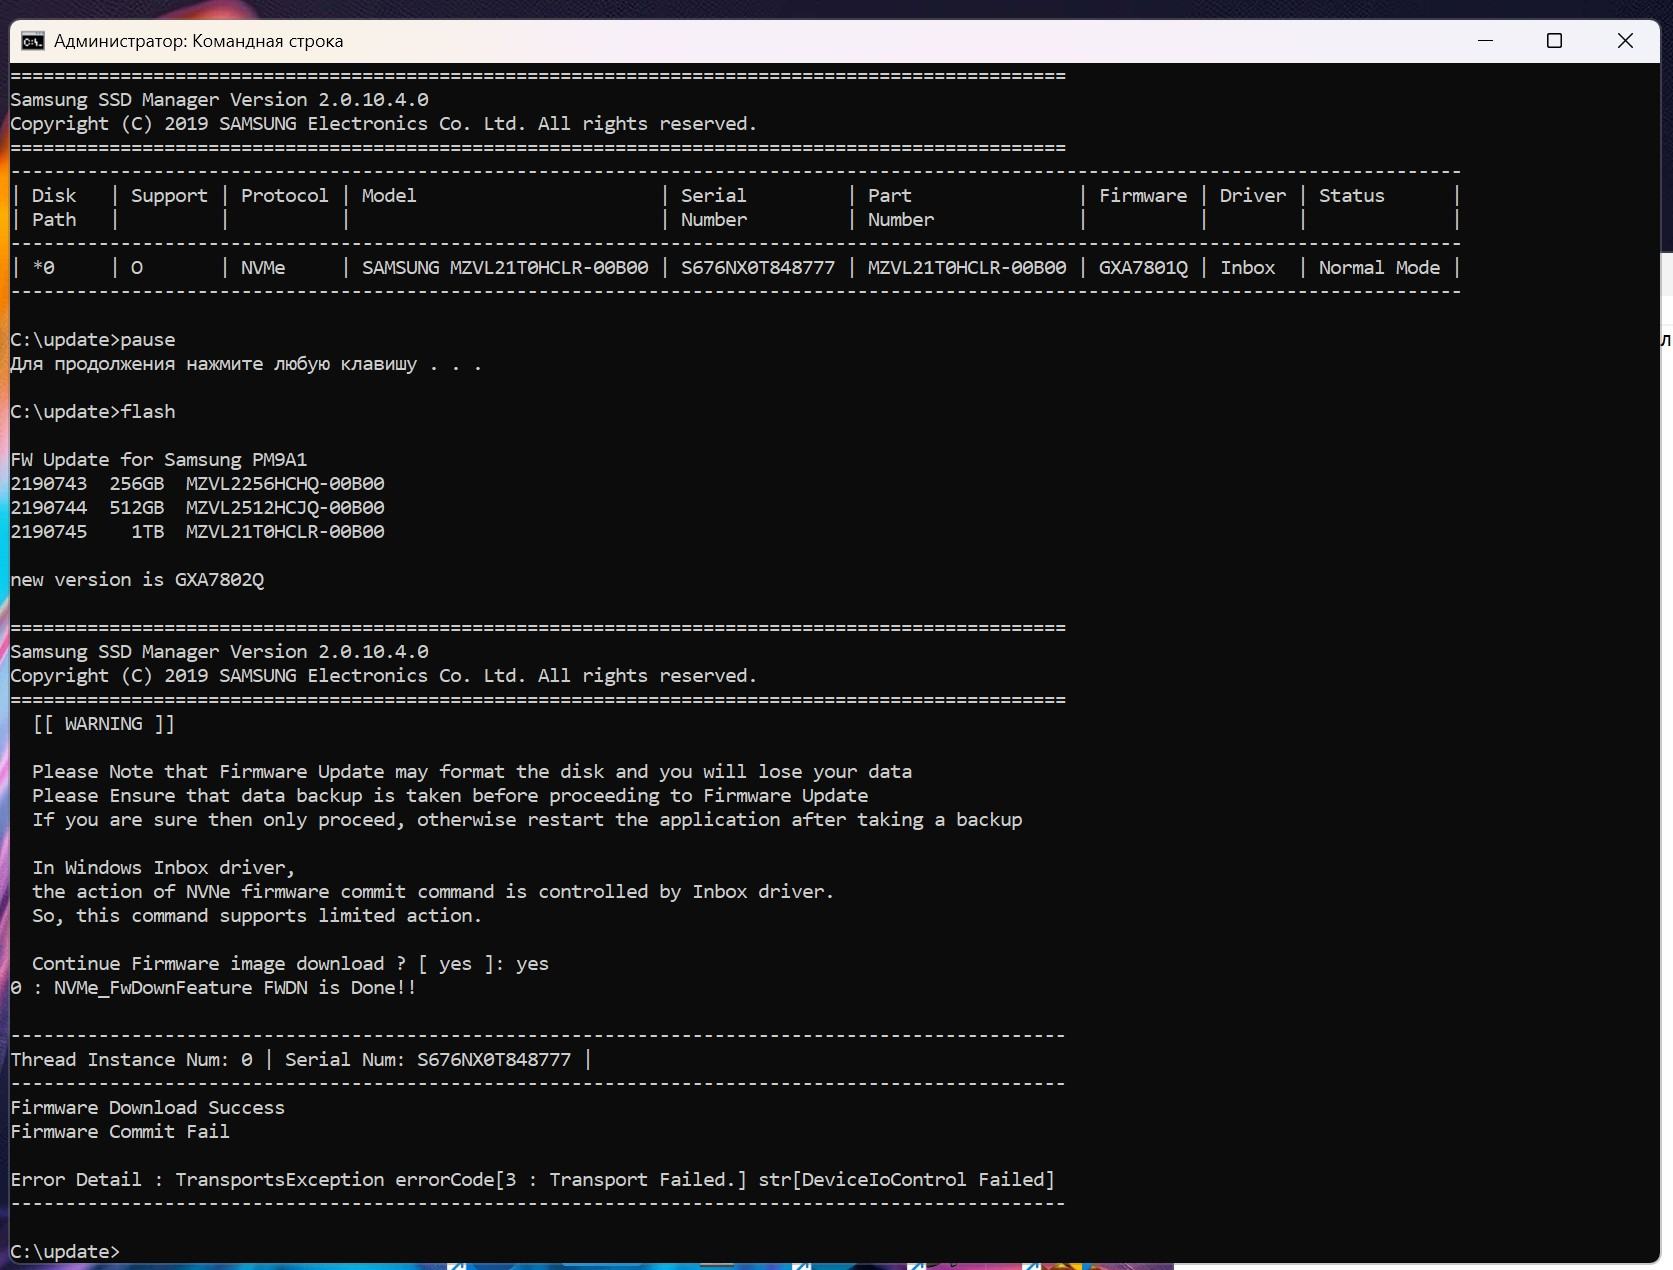The width and height of the screenshot is (1673, 1270).
Task: Click serial number 'S676NX0T848777' in the table row
Action: [x=757, y=268]
